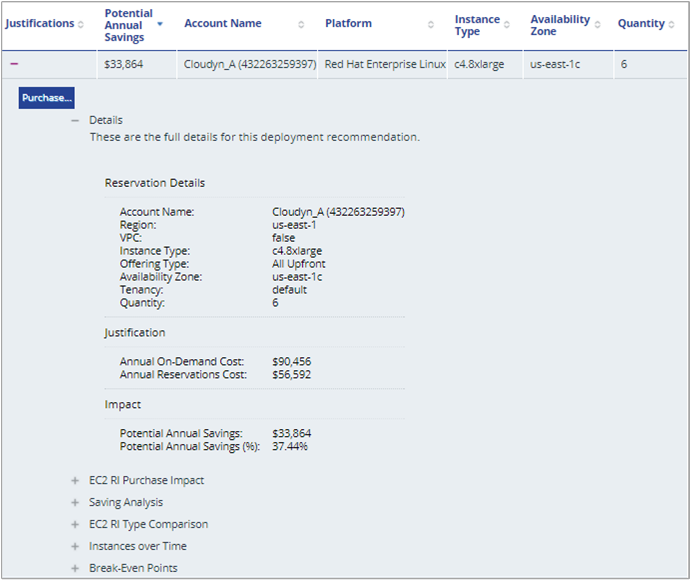Select the Red Hat Enterprise Linux cell
The width and height of the screenshot is (691, 580).
coord(382,64)
